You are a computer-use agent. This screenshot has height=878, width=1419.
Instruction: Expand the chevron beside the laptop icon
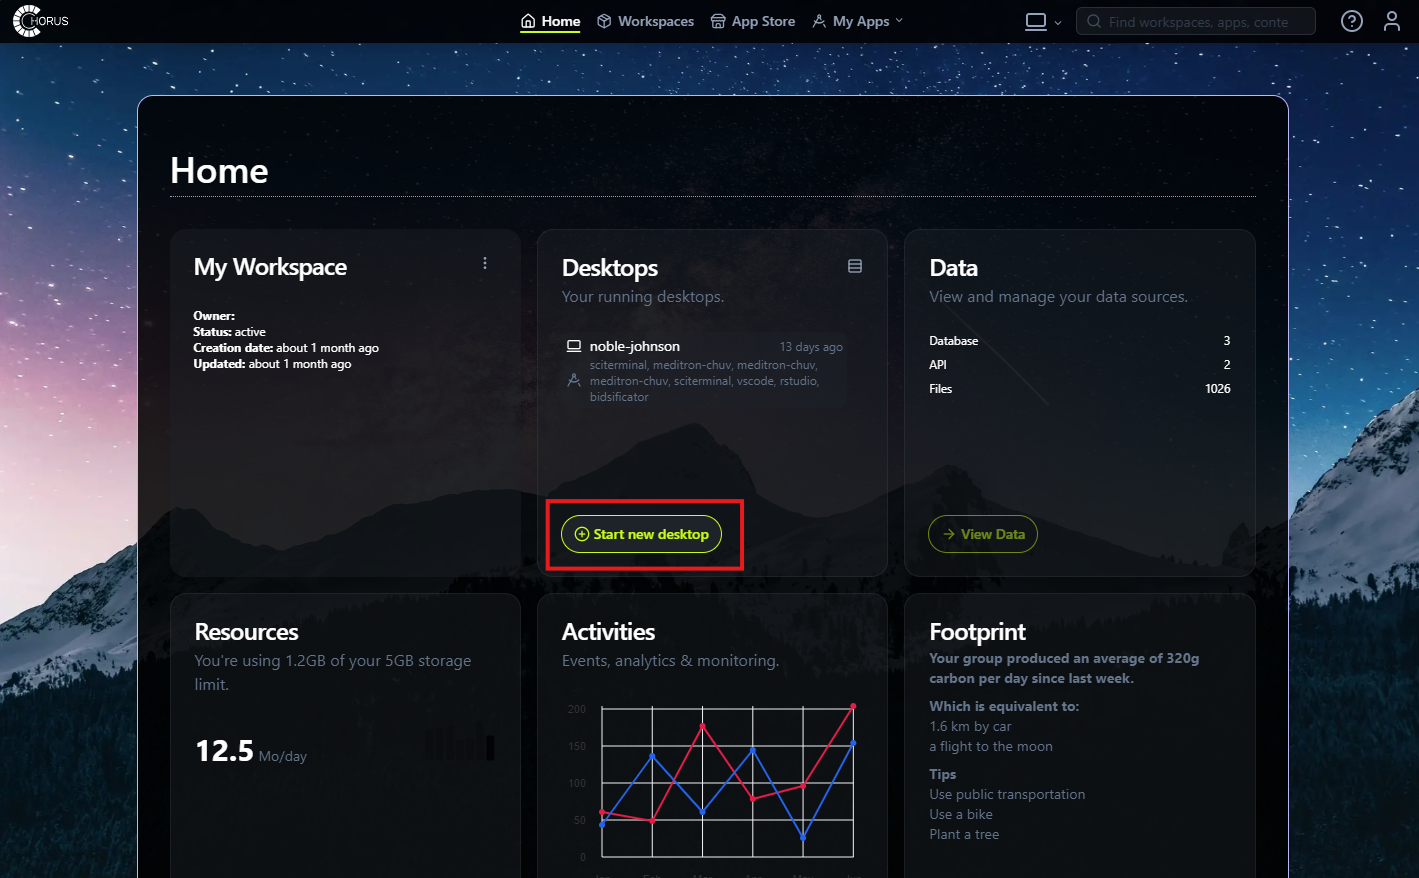1058,22
